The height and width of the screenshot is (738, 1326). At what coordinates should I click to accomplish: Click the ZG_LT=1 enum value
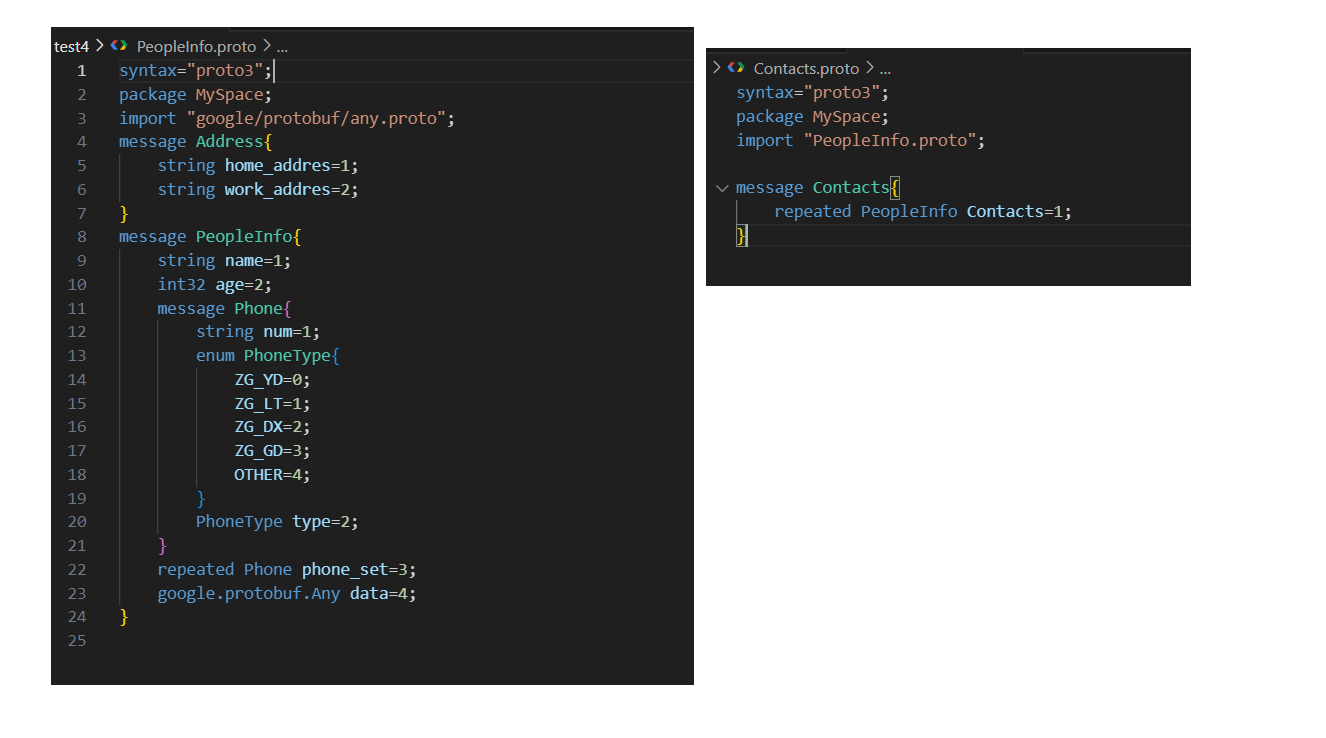tap(273, 404)
